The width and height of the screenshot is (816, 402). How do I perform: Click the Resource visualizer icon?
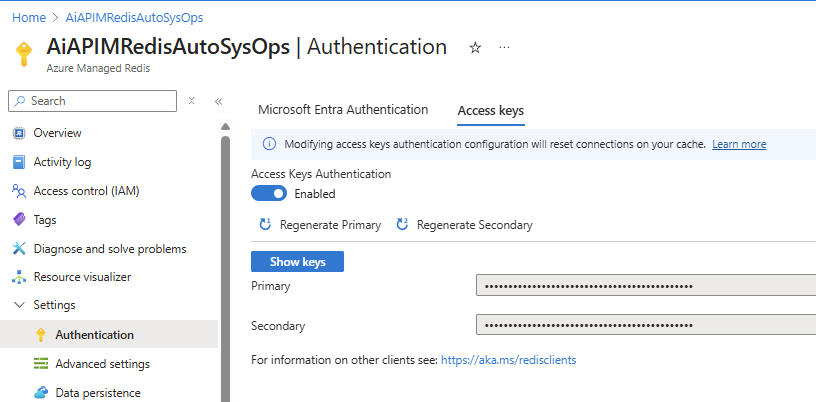pos(19,277)
